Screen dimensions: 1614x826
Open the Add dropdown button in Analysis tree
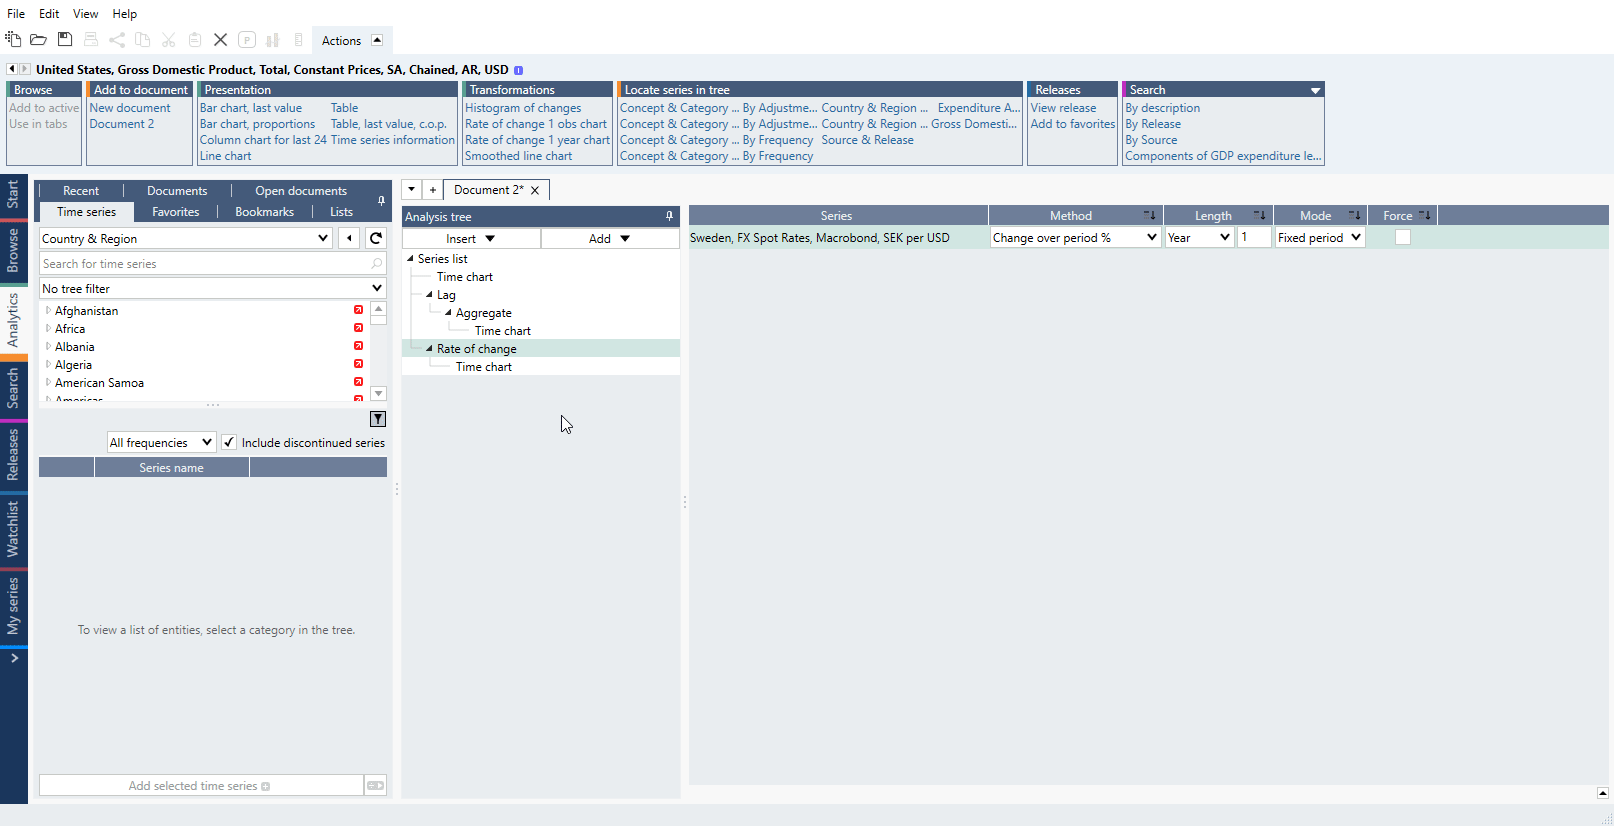(610, 238)
